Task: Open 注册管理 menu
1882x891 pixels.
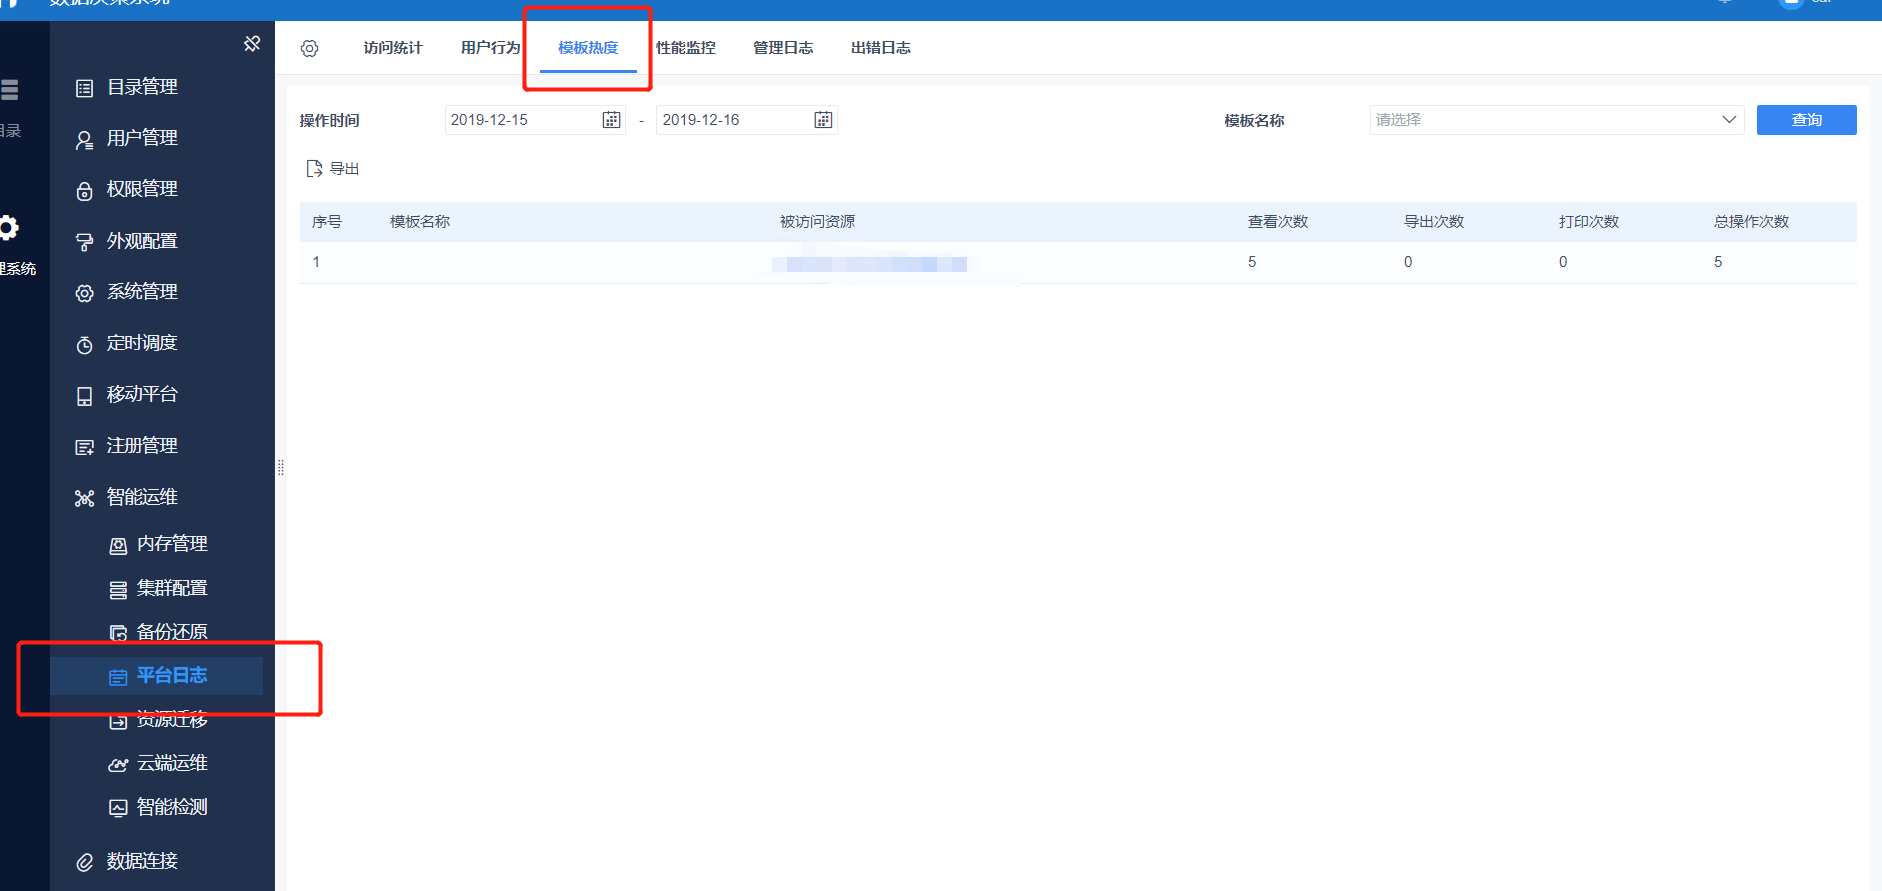Action: point(142,446)
